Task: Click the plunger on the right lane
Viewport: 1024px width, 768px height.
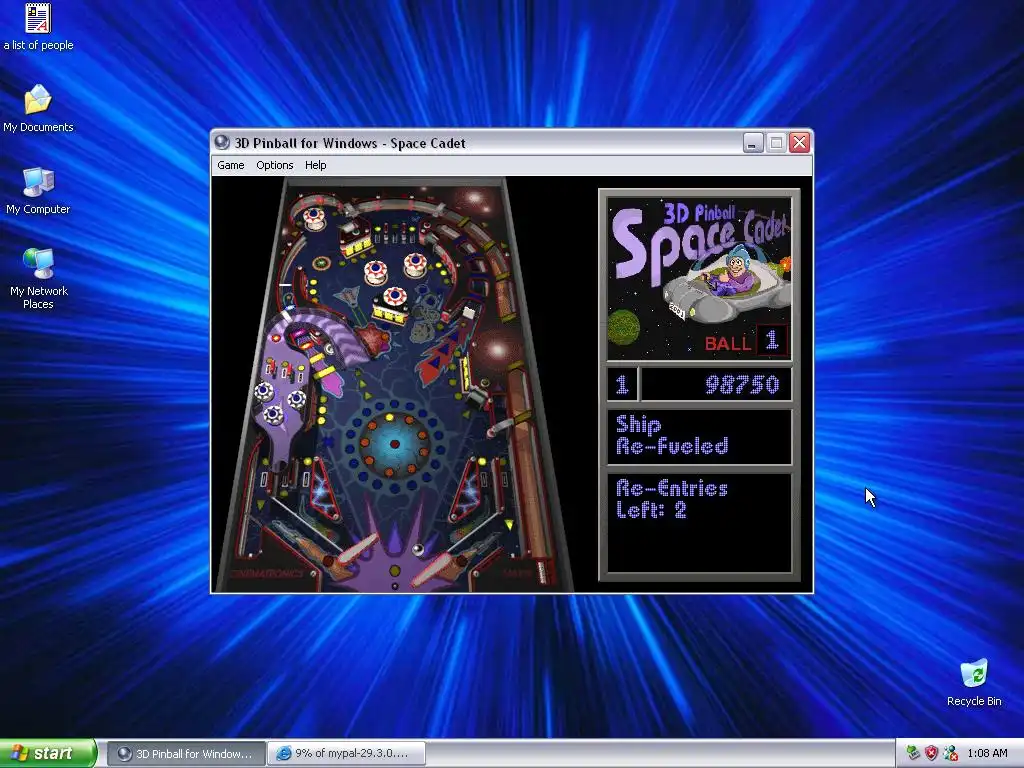Action: (x=541, y=572)
